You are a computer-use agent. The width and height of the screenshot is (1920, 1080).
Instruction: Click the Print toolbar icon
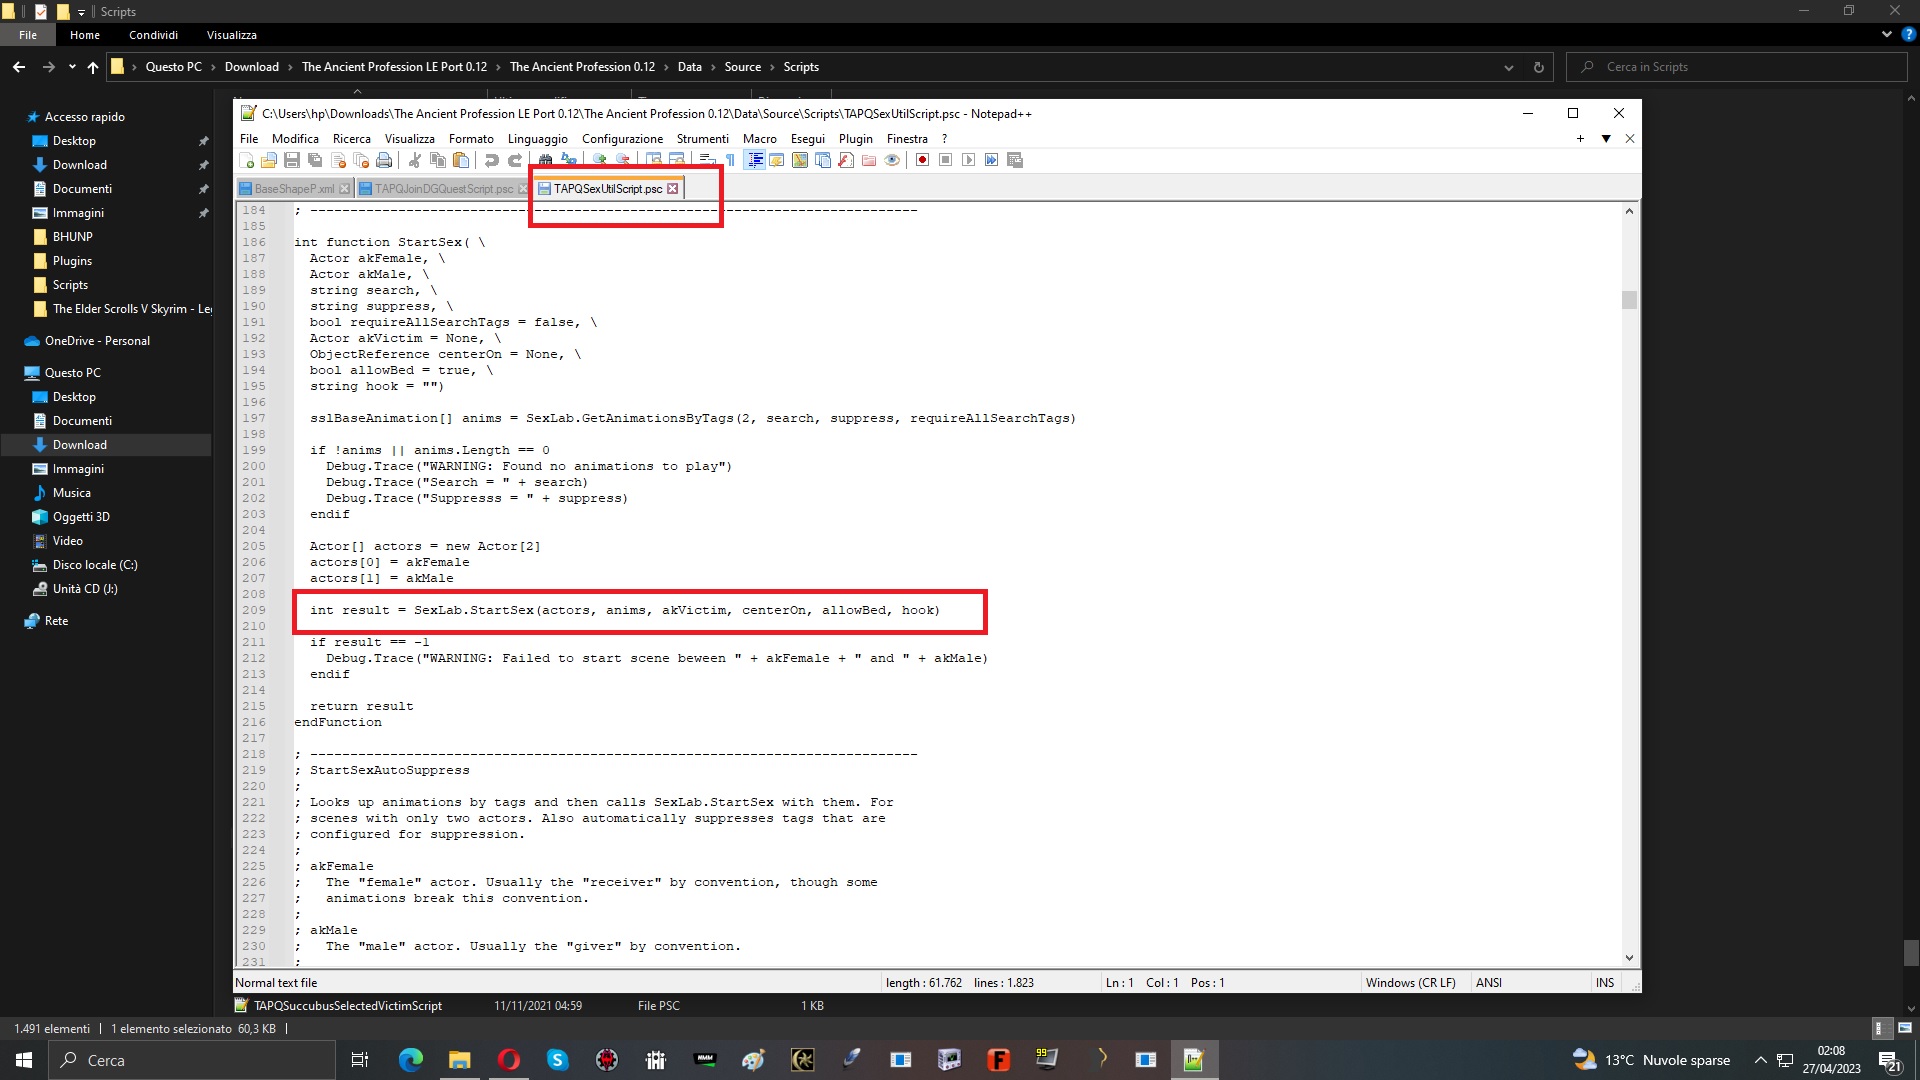tap(384, 160)
